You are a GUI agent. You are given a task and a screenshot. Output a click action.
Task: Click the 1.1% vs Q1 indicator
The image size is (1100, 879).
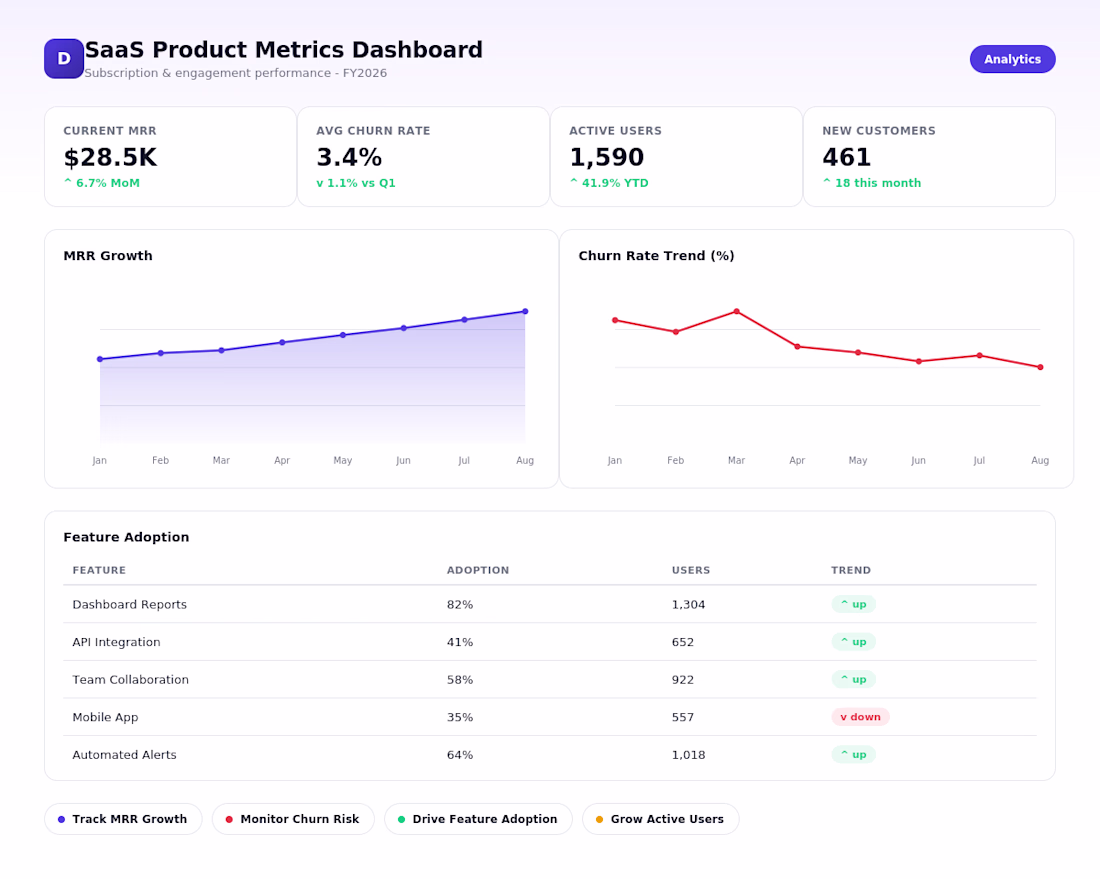pos(356,182)
